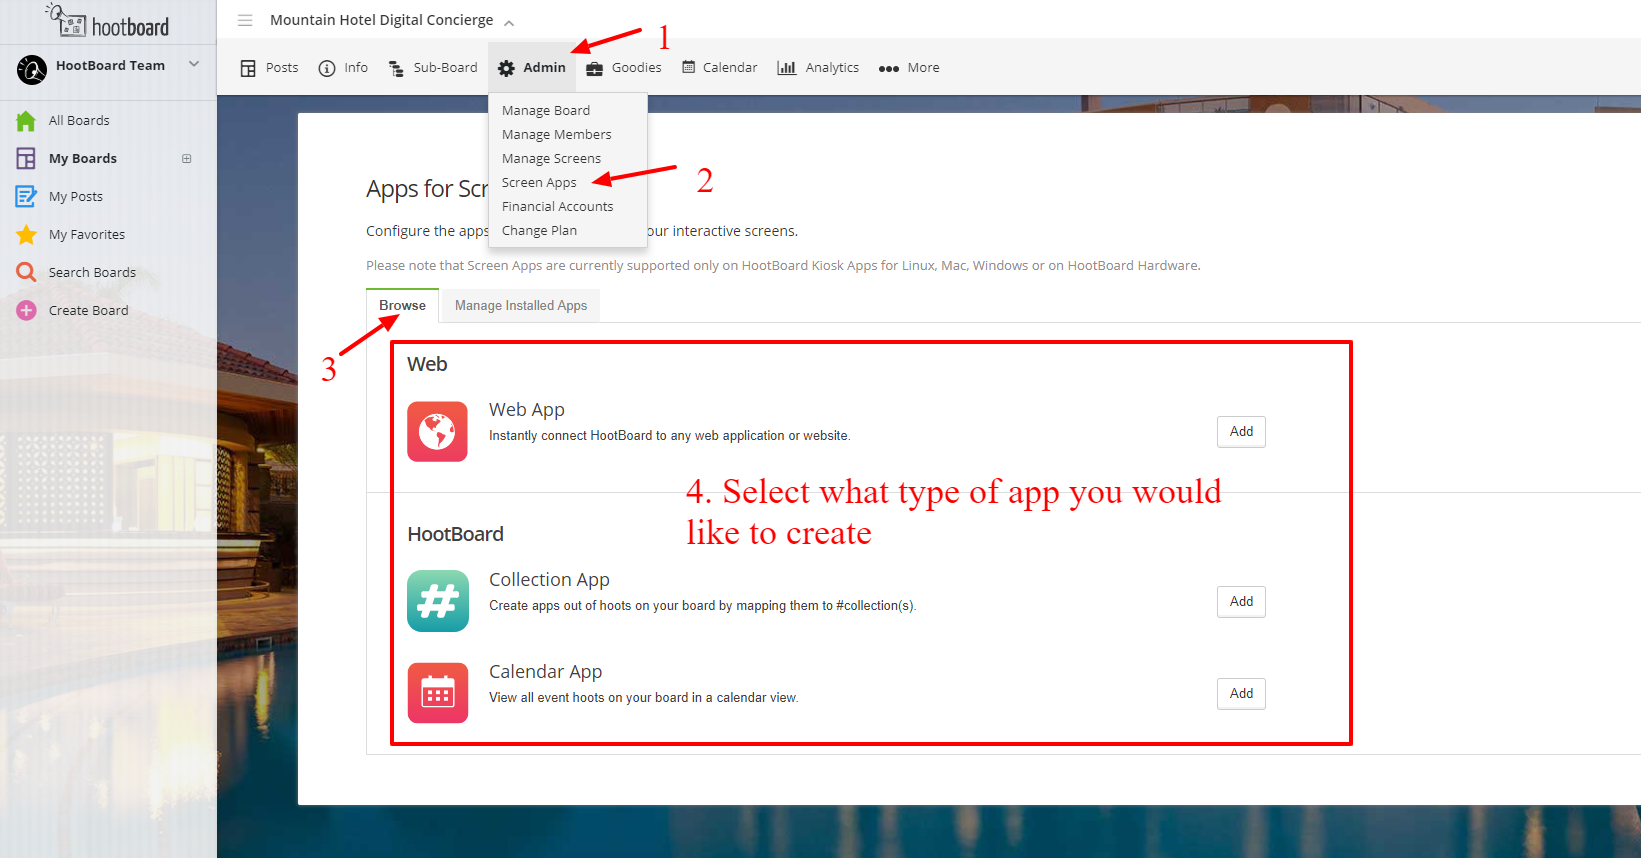Image resolution: width=1641 pixels, height=858 pixels.
Task: Open the Goodies menu
Action: (637, 68)
